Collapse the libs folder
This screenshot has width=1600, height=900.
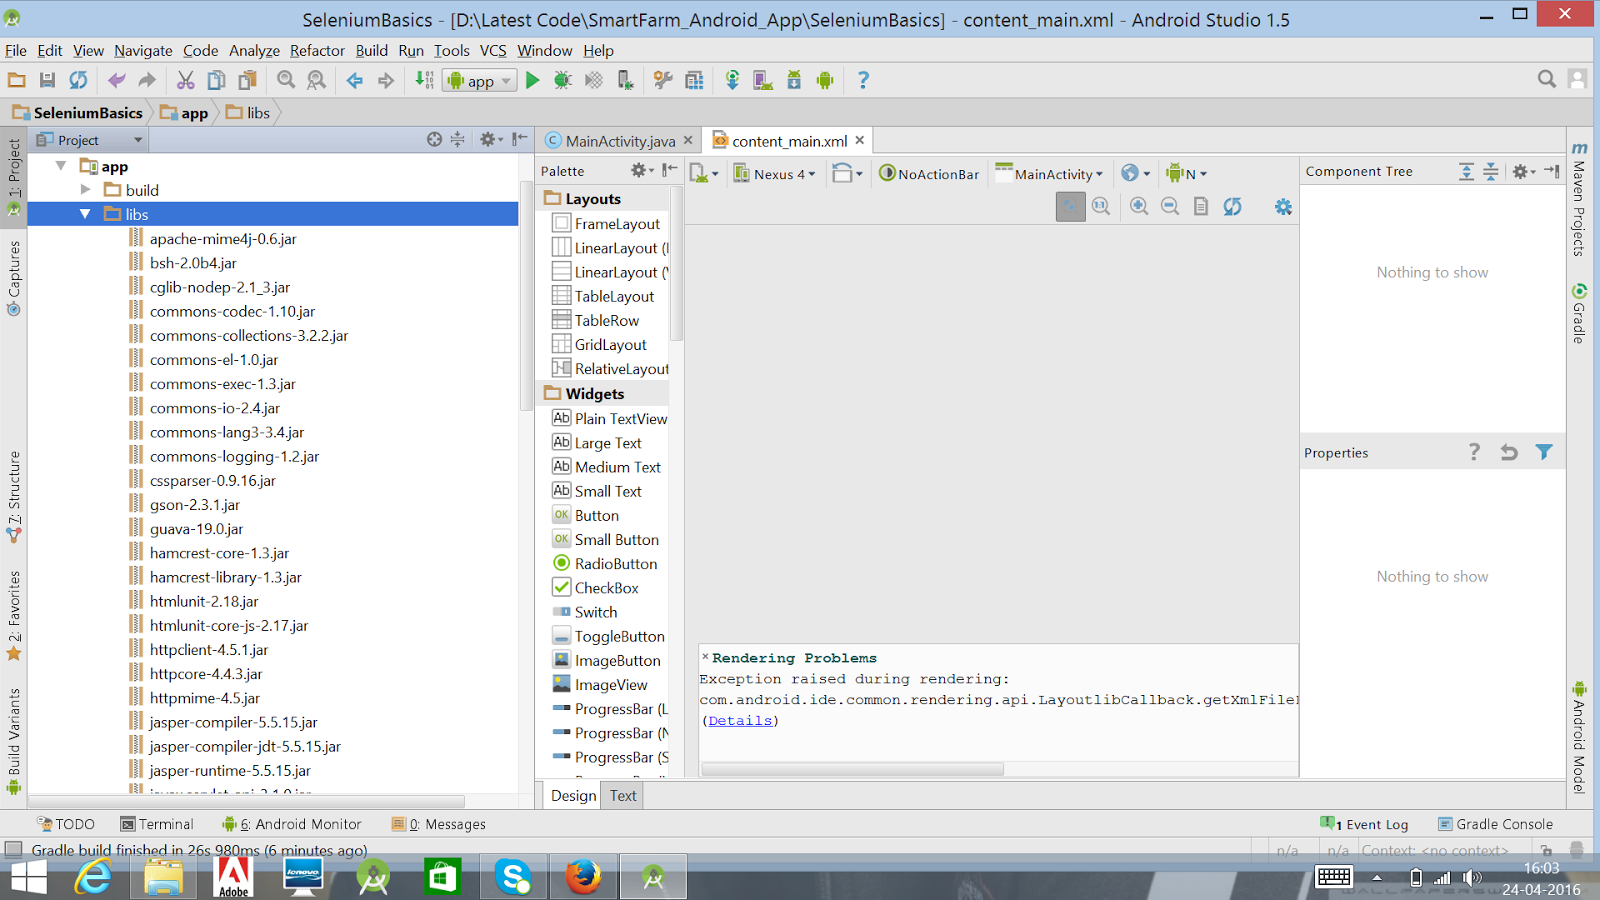85,214
